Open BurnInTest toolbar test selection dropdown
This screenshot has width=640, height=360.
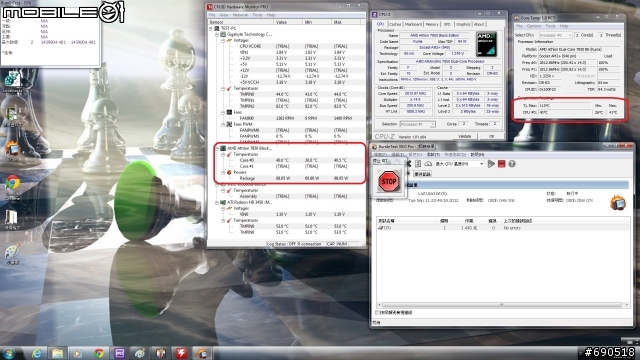click(x=459, y=164)
